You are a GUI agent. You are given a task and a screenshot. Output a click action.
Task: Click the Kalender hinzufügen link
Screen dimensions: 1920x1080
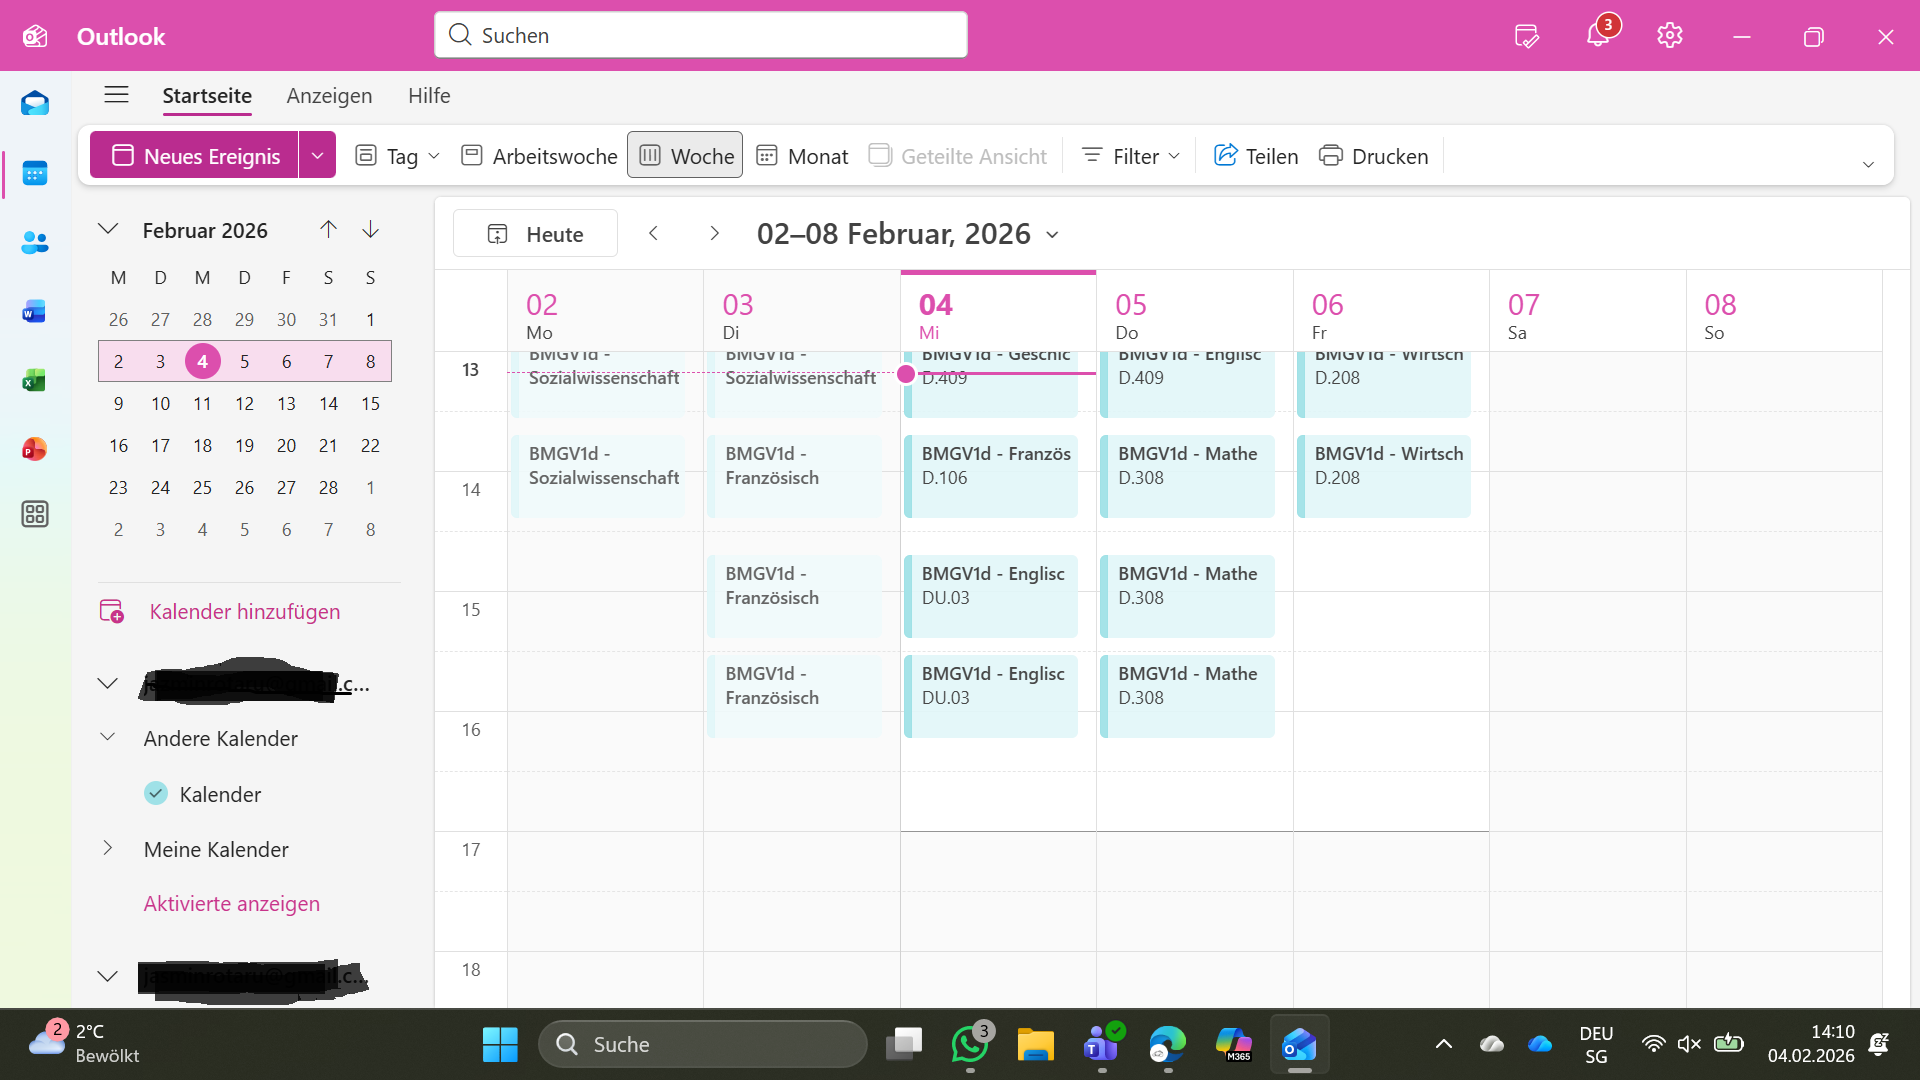245,611
